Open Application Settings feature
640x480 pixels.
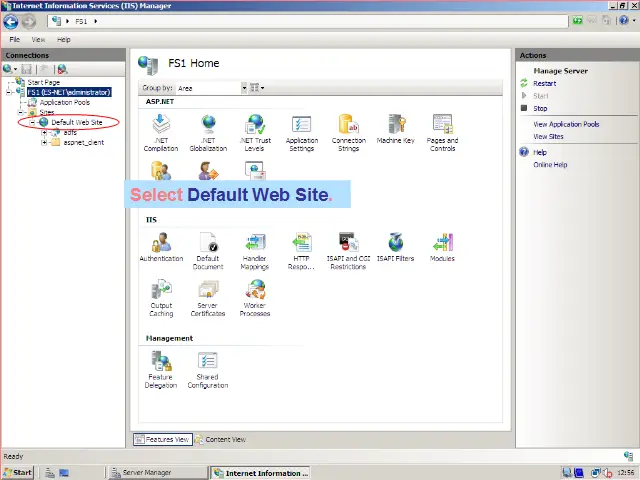pos(302,133)
